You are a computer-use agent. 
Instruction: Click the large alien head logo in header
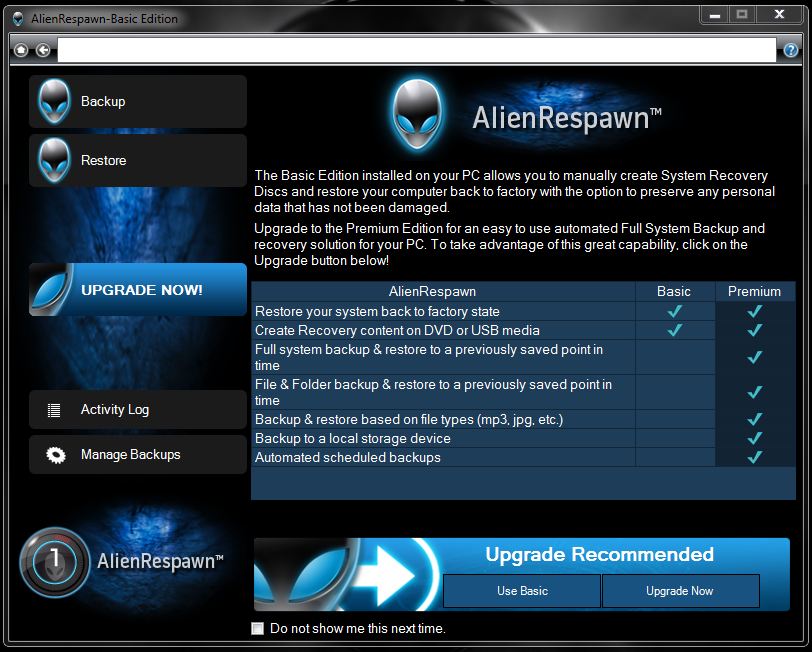coord(417,115)
